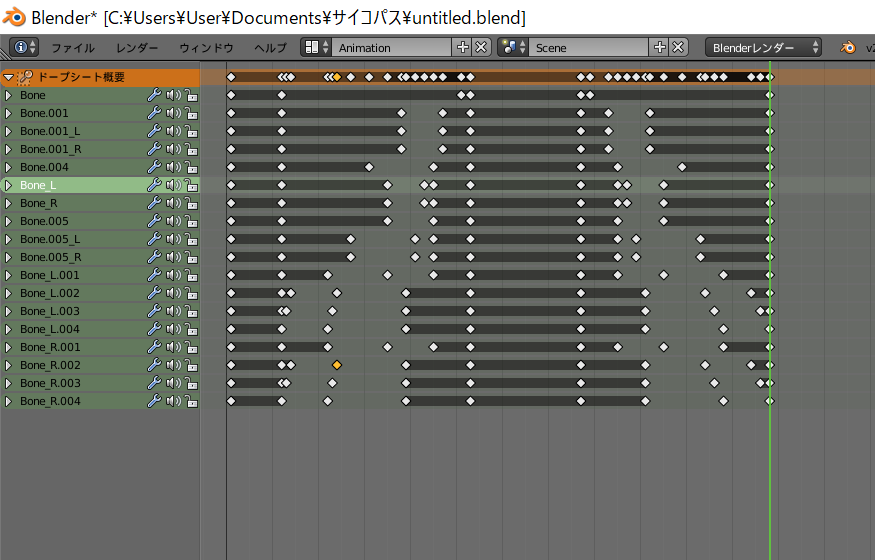Click the wrench icon on the Bone_R.004 row
875x560 pixels.
(x=154, y=401)
